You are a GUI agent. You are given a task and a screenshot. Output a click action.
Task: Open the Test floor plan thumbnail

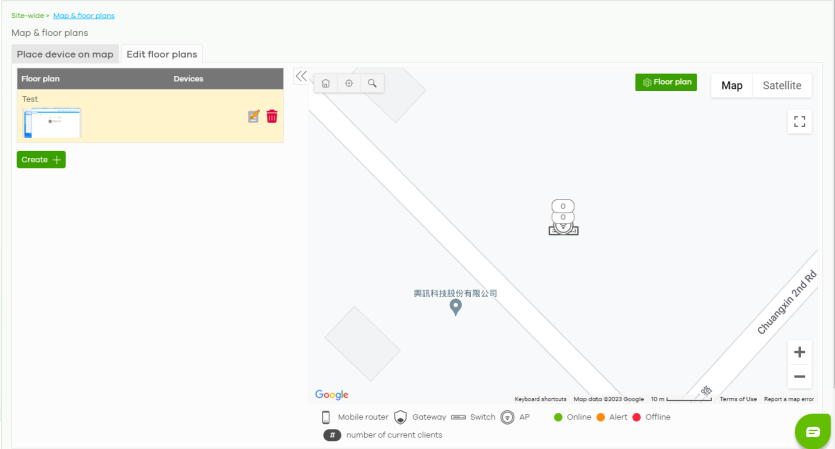(52, 123)
